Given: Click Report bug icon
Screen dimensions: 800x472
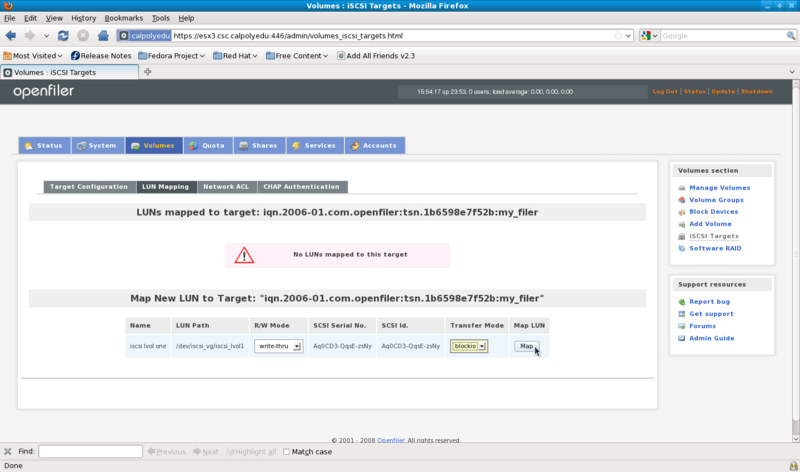Looking at the screenshot, I should 682,302.
